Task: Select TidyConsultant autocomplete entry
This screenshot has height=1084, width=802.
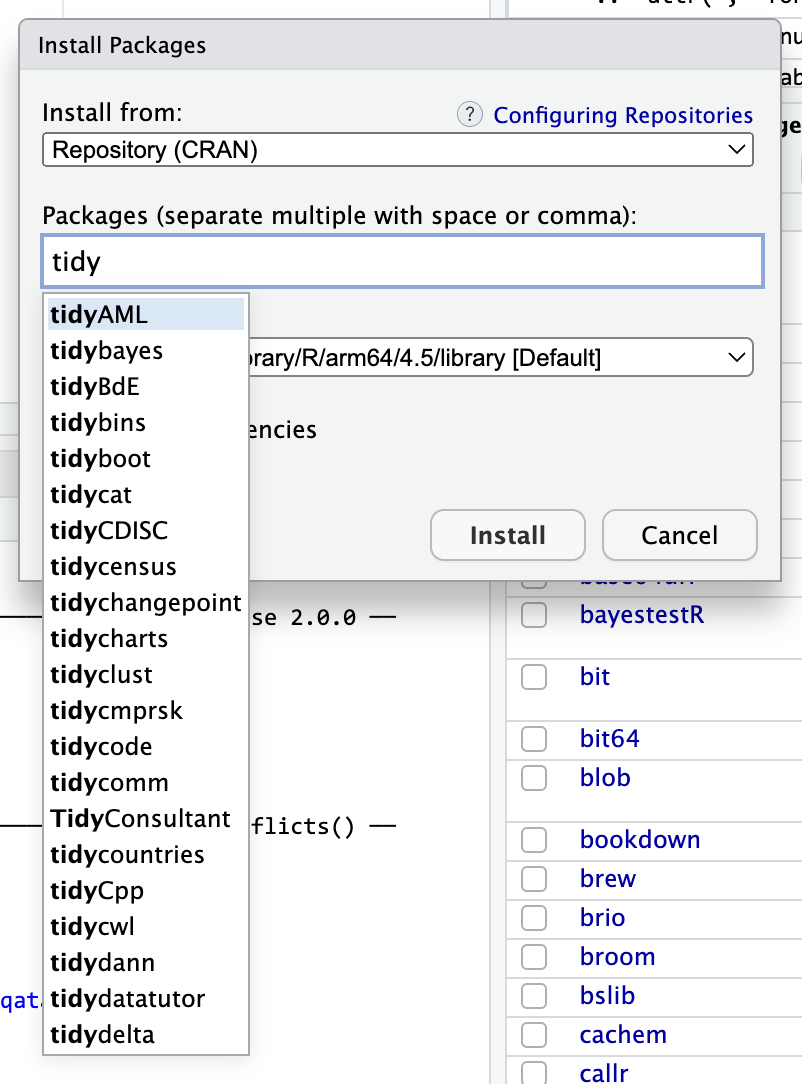Action: pos(140,819)
